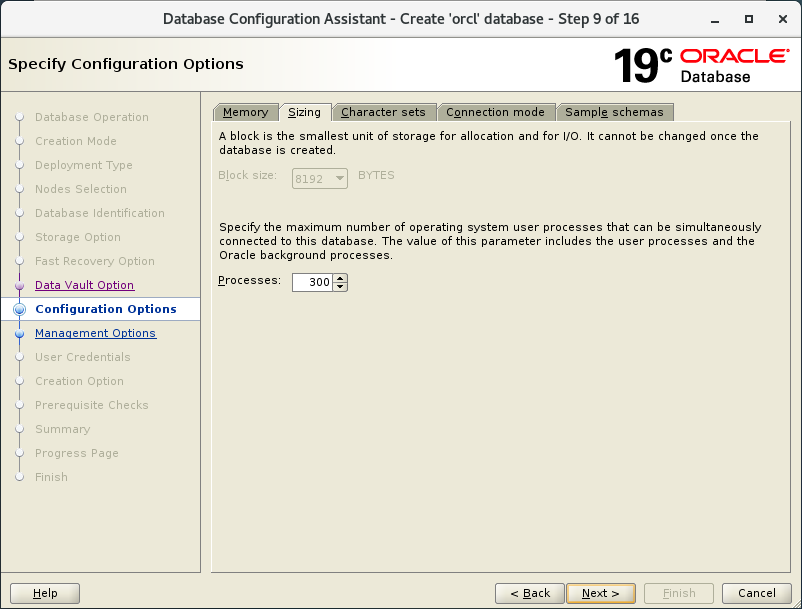Select the Connection mode tab

point(496,112)
